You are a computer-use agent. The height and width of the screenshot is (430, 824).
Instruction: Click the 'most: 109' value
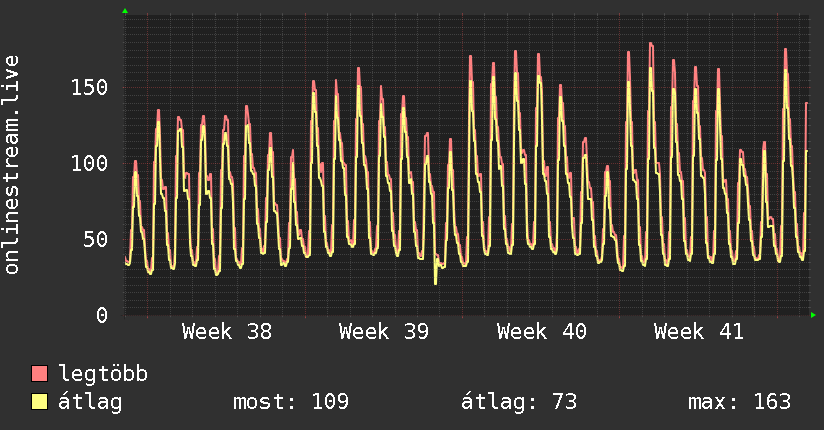tap(291, 402)
